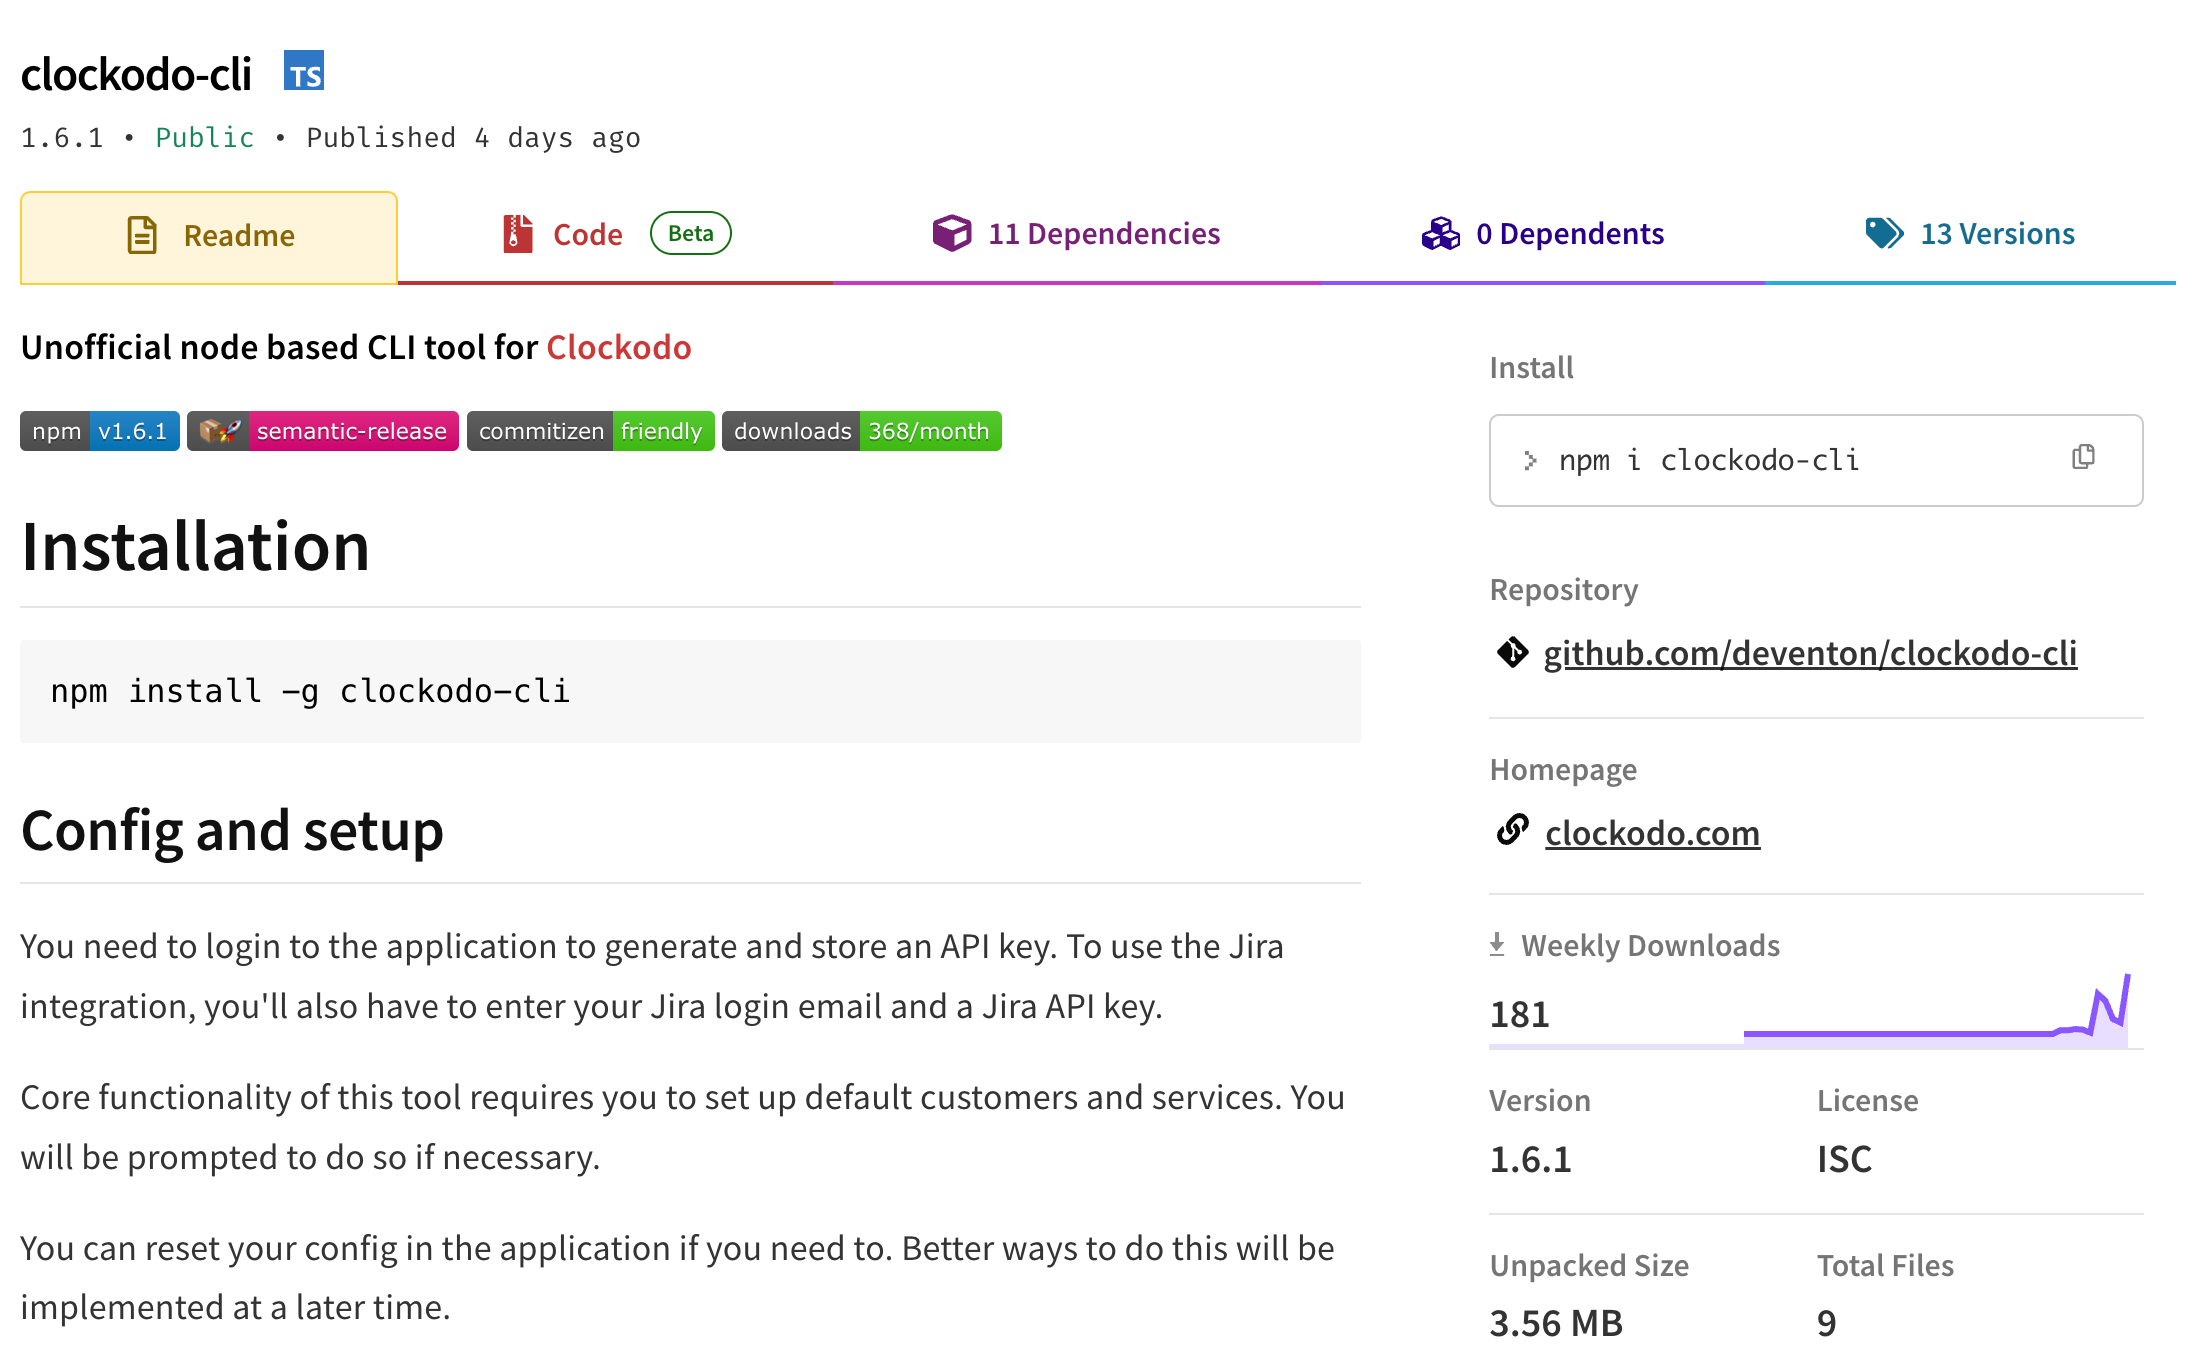Click the npm v1.6.1 badge
This screenshot has width=2194, height=1364.
[x=100, y=431]
